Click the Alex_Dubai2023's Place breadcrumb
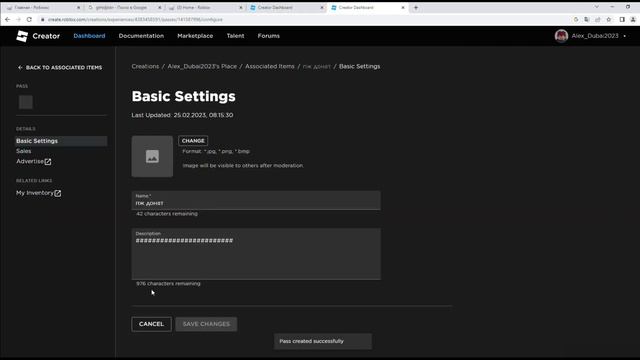The width and height of the screenshot is (640, 360). coord(202,66)
